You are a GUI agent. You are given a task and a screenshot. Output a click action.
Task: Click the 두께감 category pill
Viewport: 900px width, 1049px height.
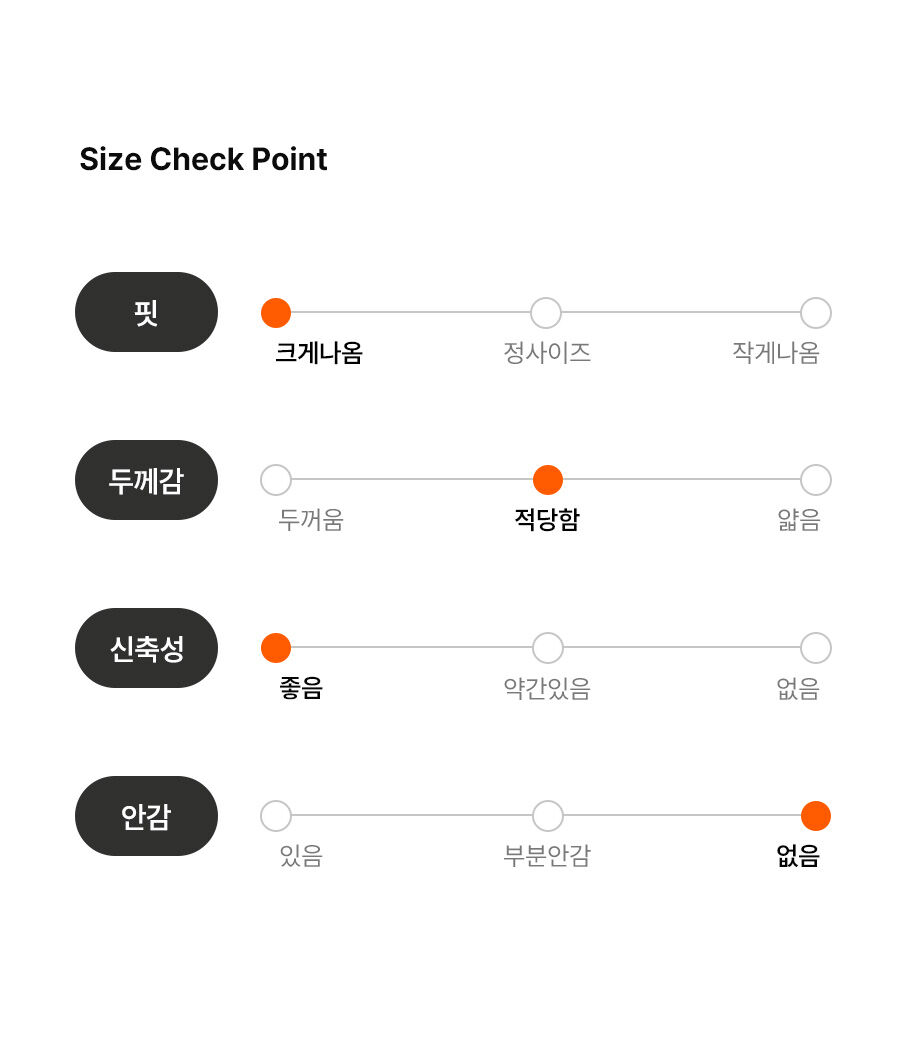147,480
